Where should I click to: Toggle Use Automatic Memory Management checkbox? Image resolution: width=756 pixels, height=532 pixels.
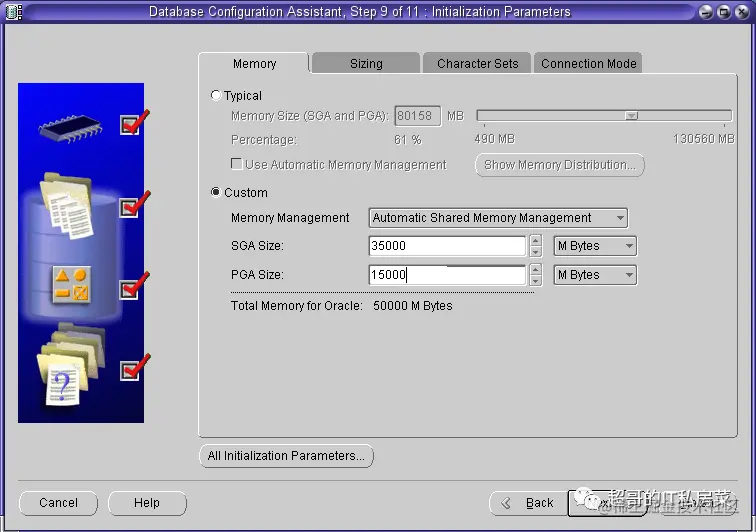click(x=236, y=164)
